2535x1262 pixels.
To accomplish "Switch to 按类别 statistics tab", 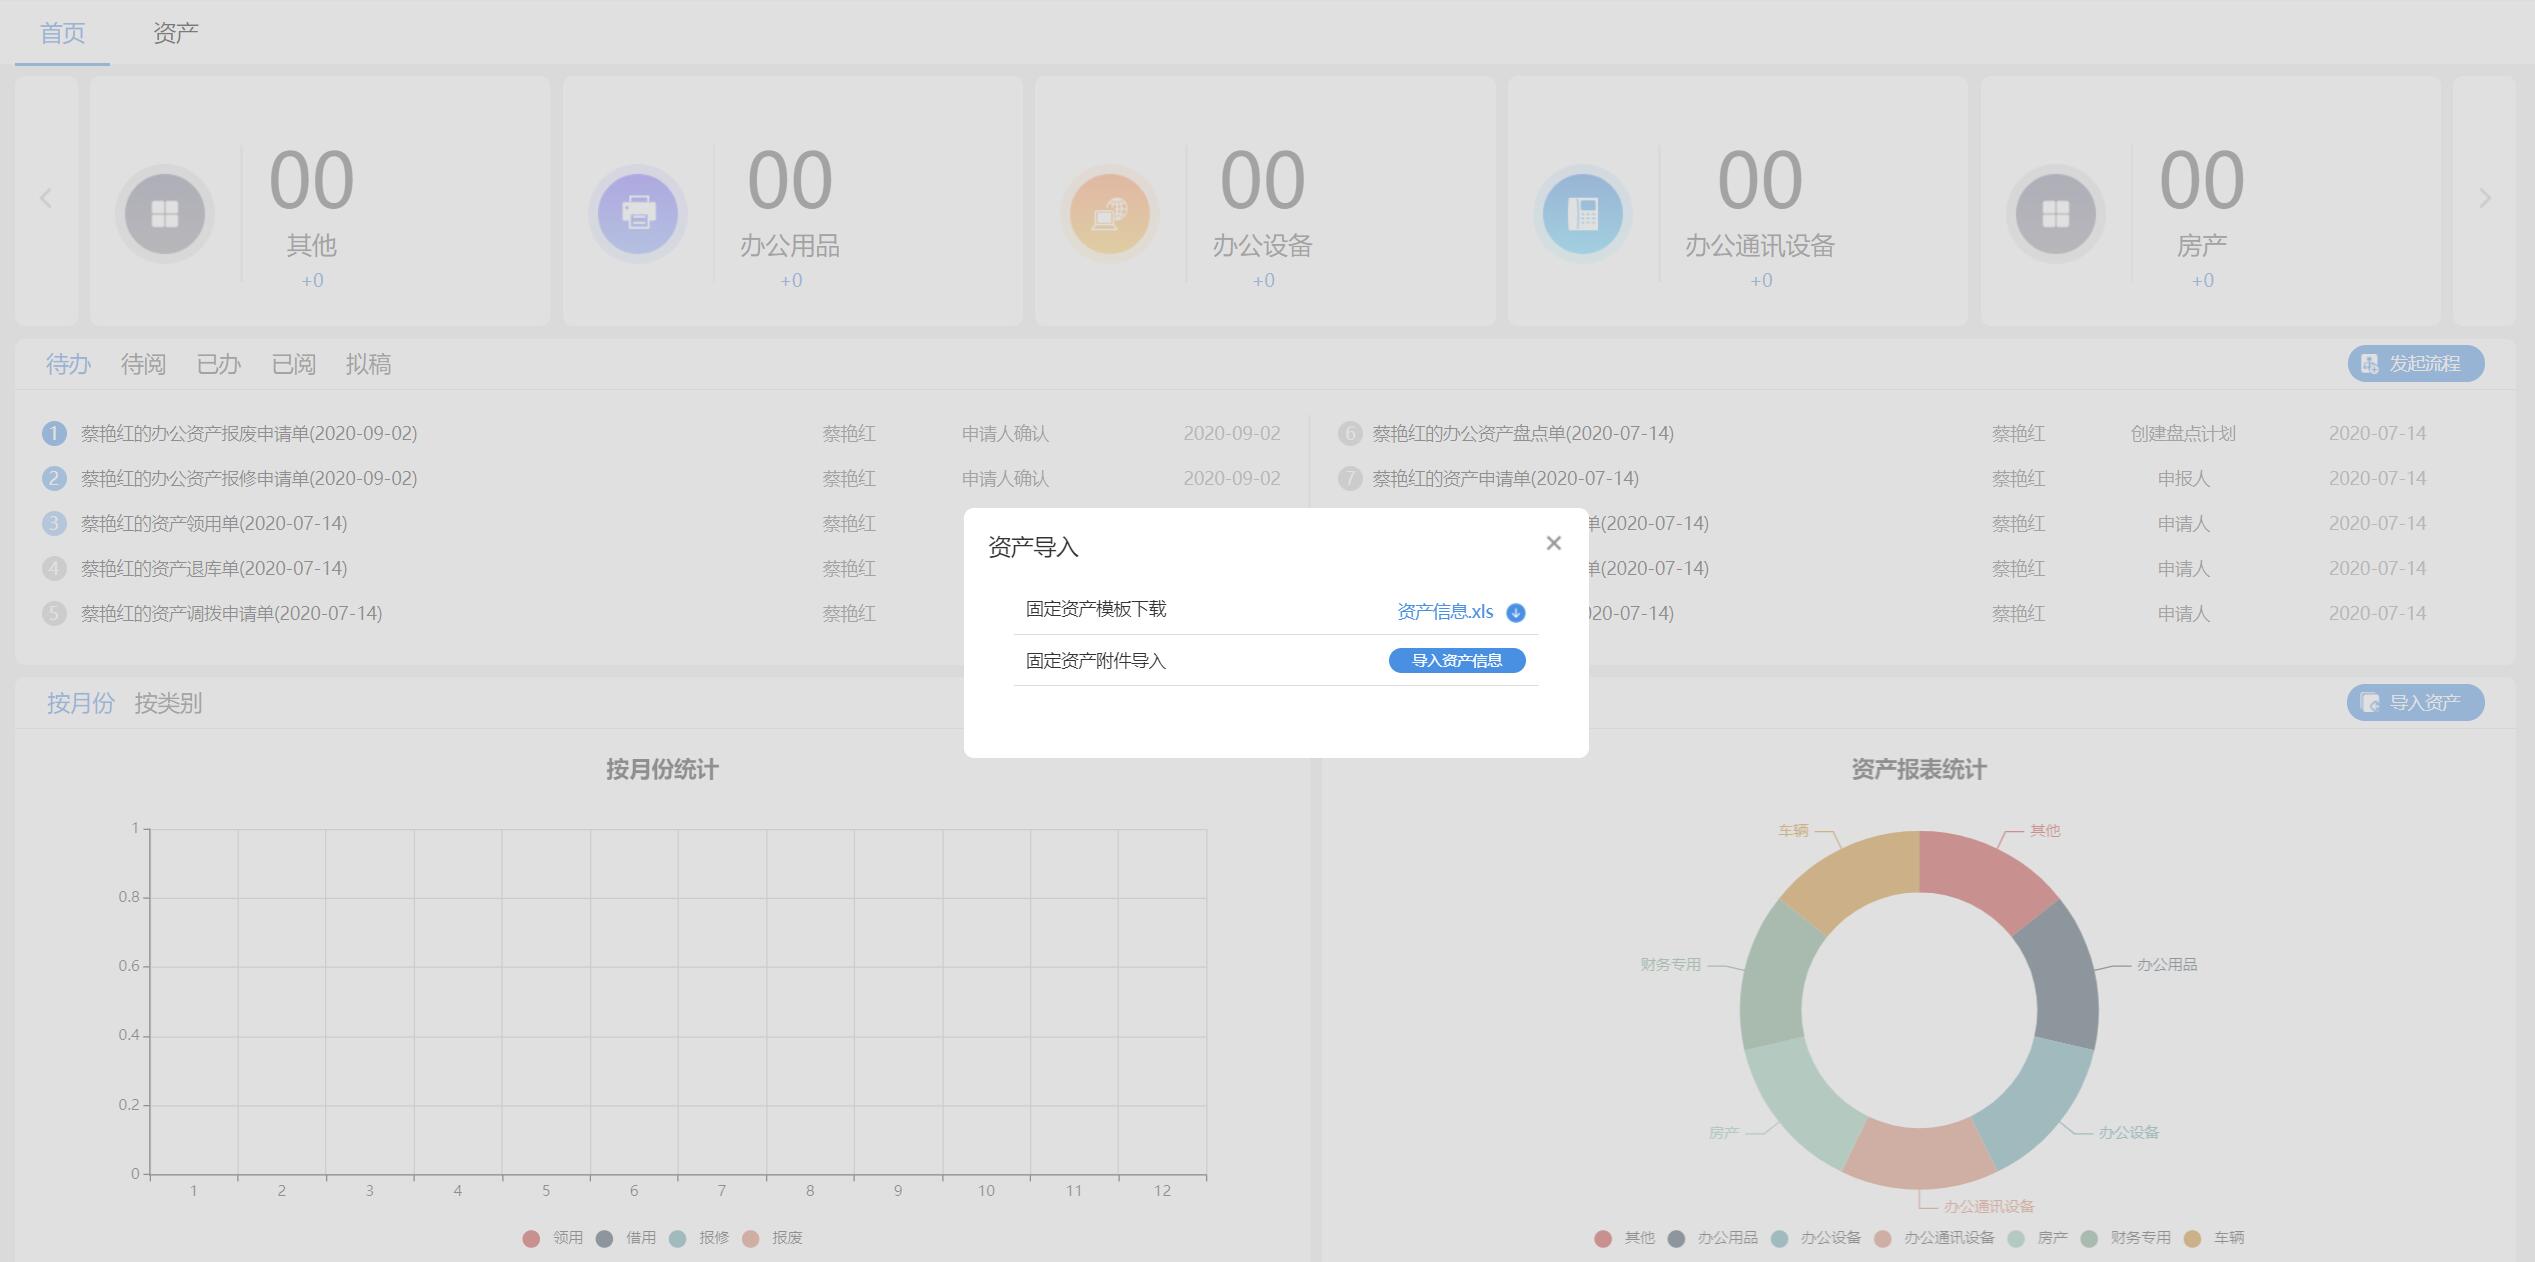I will pyautogui.click(x=168, y=703).
